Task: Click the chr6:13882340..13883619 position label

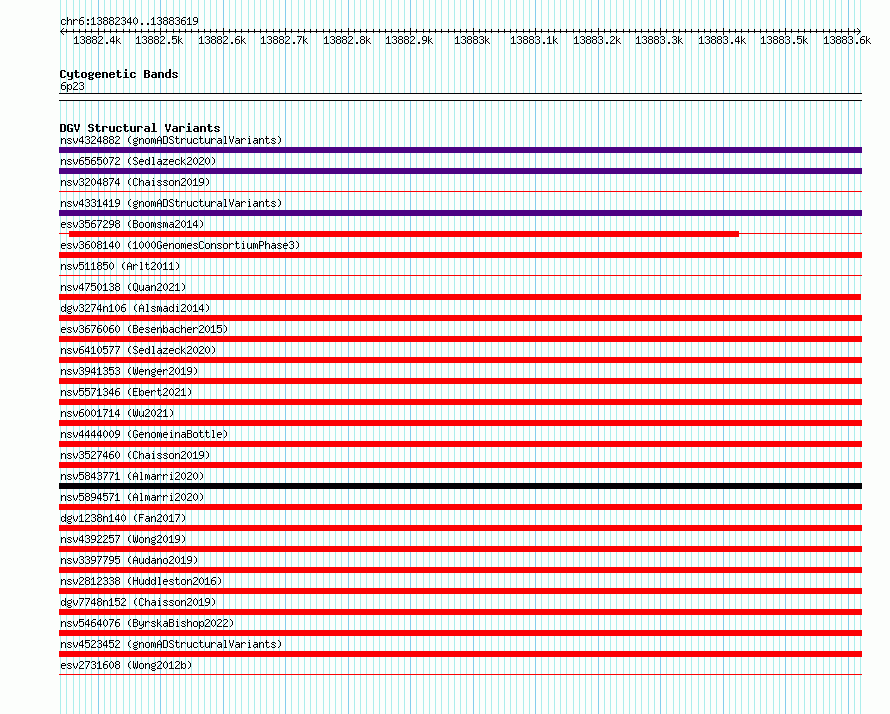Action: [129, 21]
